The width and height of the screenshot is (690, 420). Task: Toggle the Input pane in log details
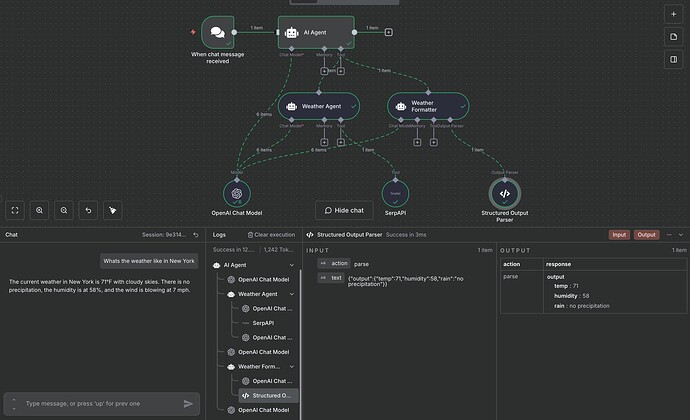620,234
